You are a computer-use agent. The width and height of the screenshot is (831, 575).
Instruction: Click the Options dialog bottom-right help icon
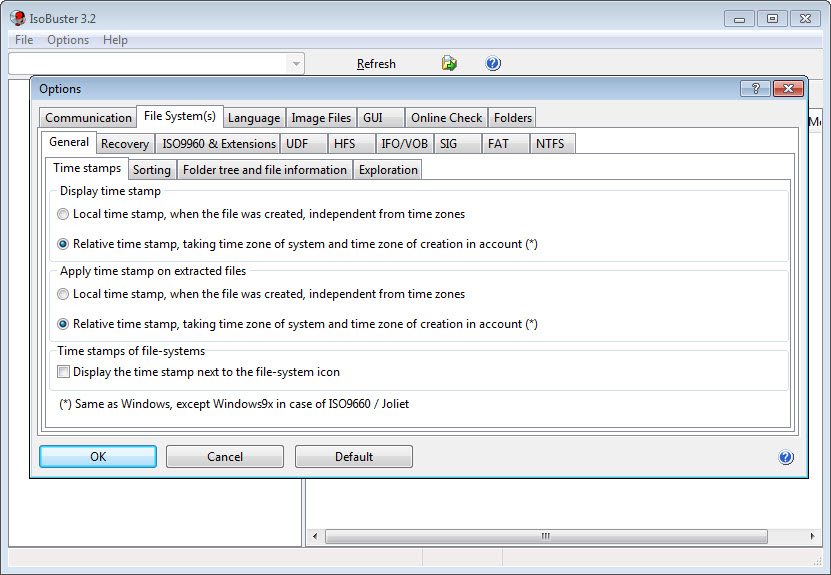pyautogui.click(x=785, y=457)
